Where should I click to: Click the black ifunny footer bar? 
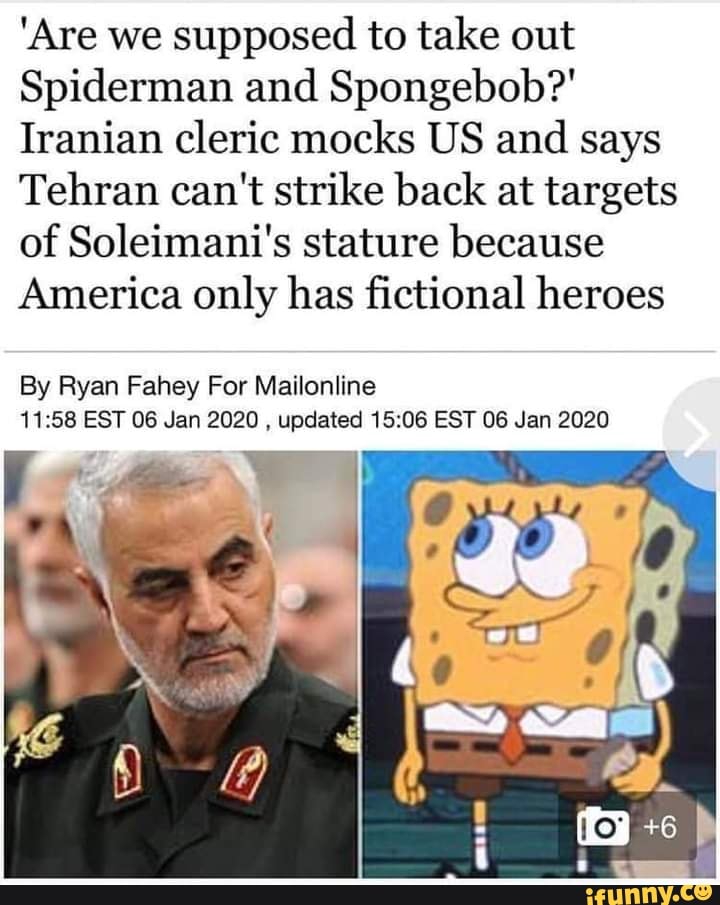pos(360,895)
